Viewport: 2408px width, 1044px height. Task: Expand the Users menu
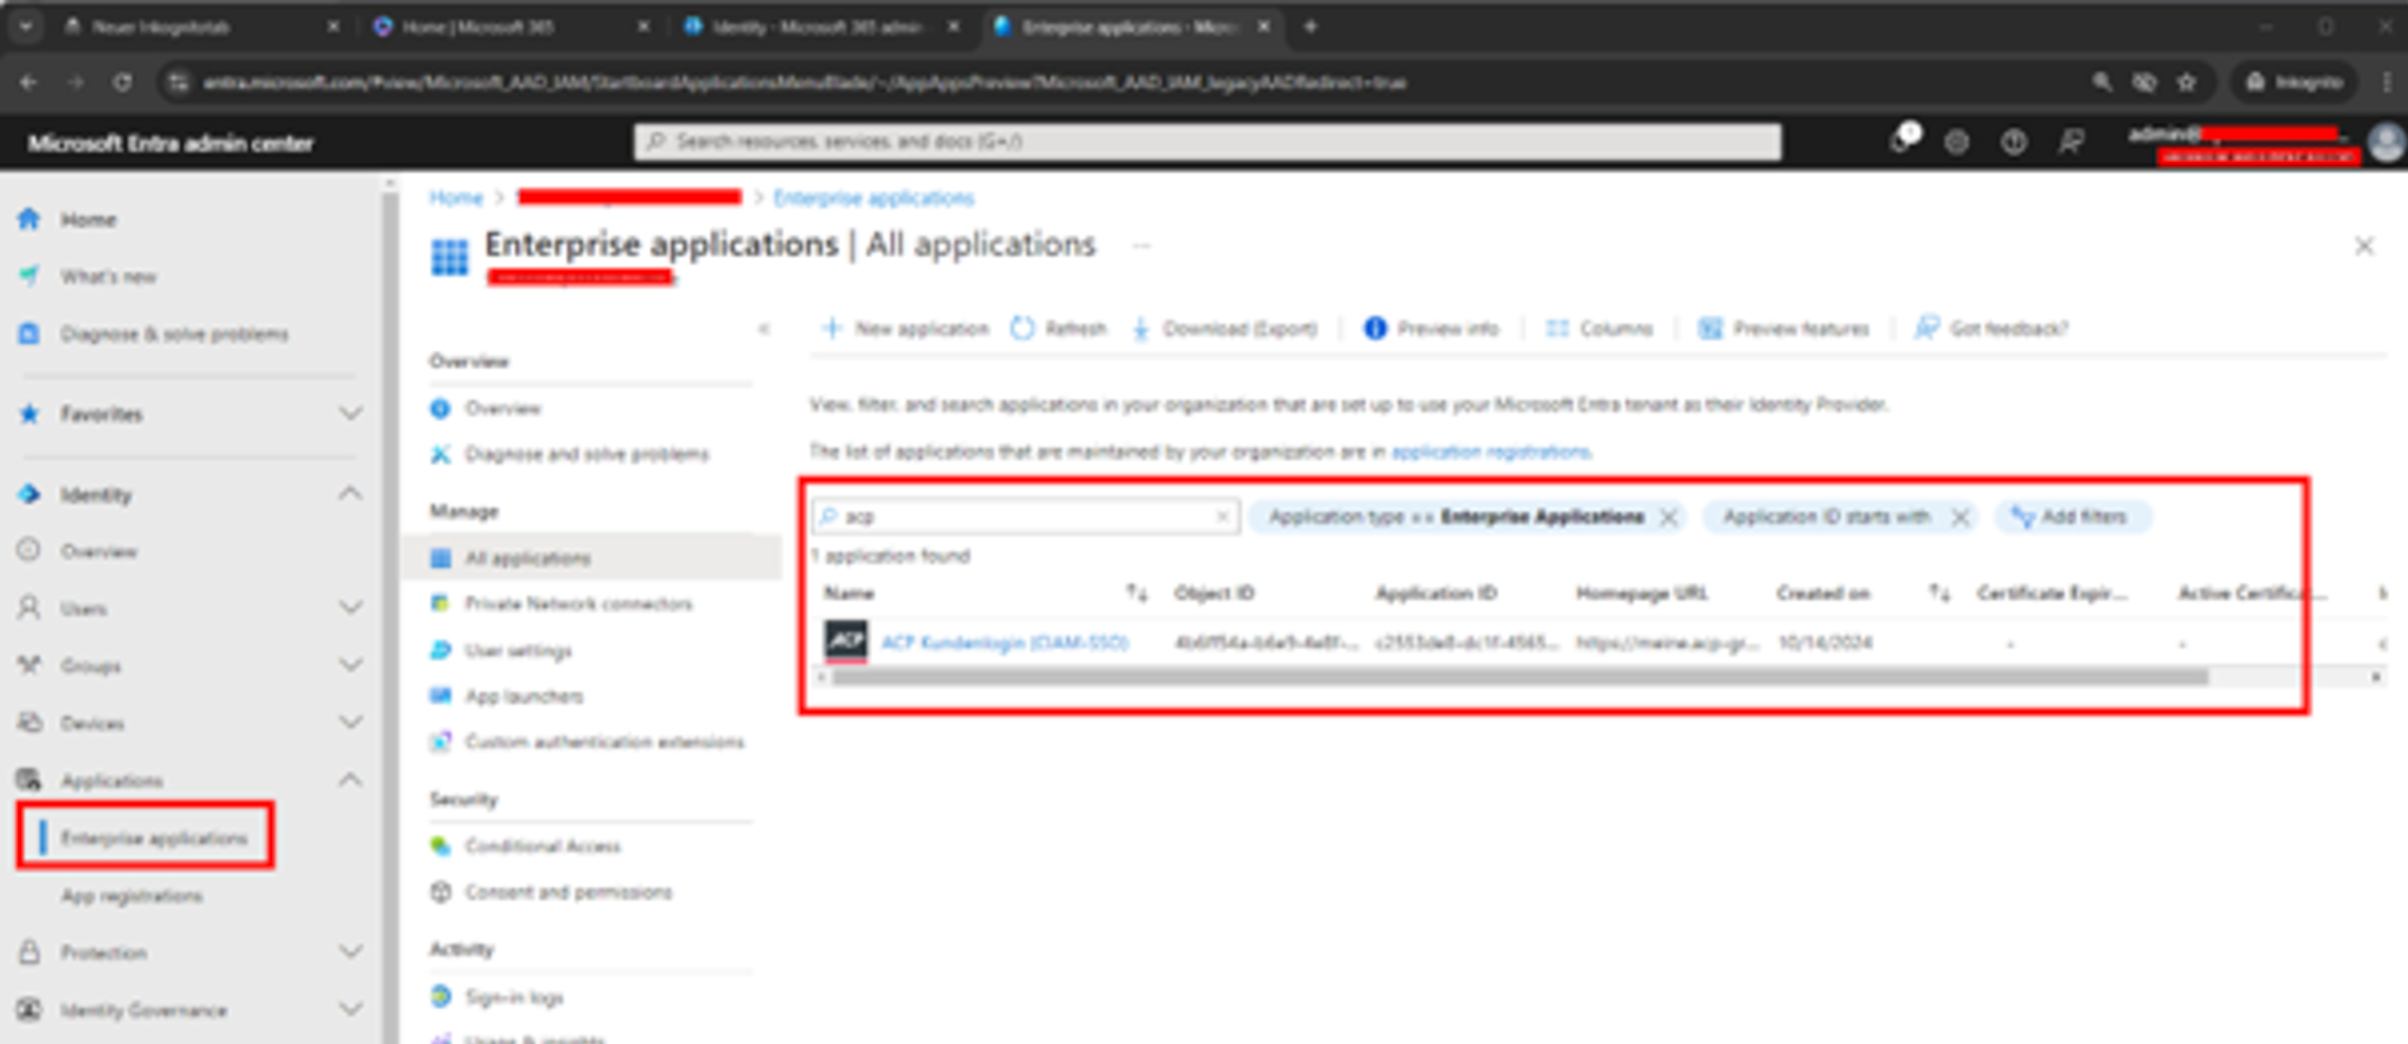click(x=350, y=607)
